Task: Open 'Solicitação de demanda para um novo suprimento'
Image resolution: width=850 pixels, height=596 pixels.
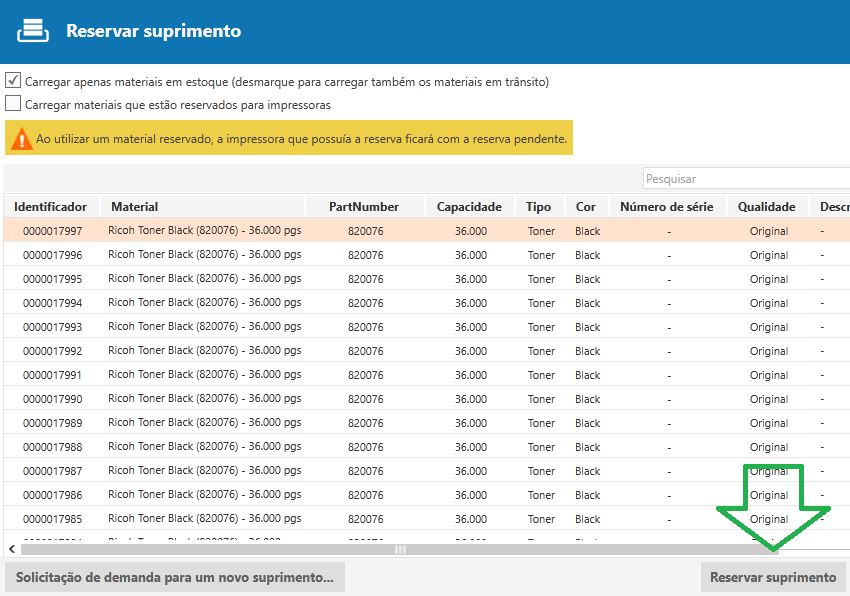Action: (175, 577)
